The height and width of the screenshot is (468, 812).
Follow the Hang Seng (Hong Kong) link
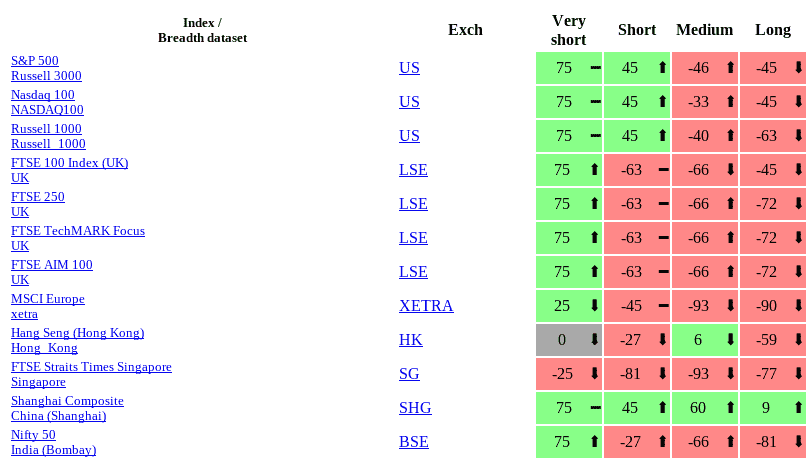click(x=78, y=333)
